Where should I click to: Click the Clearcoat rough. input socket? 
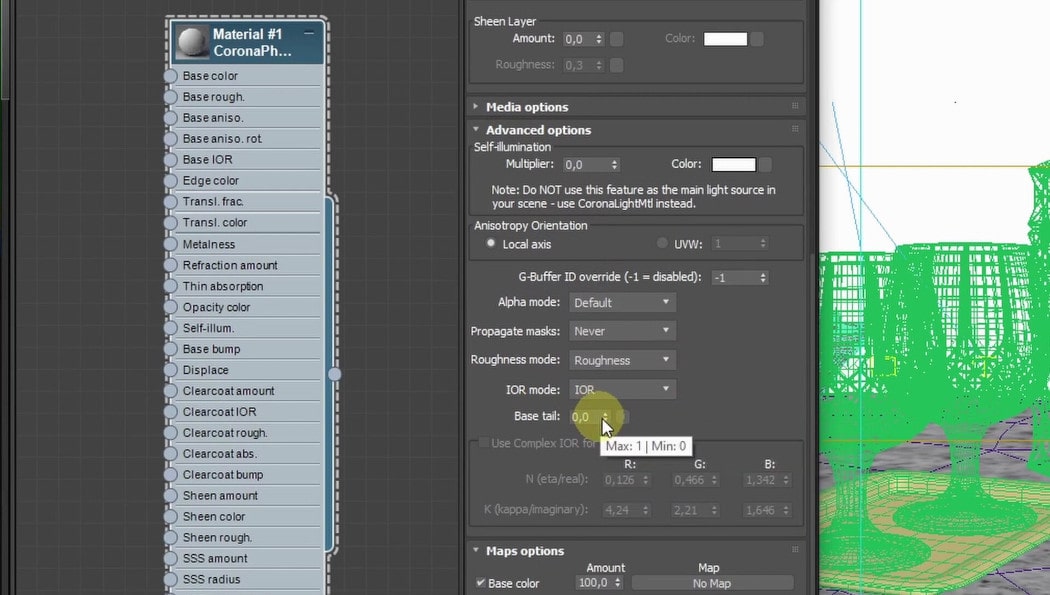click(170, 432)
